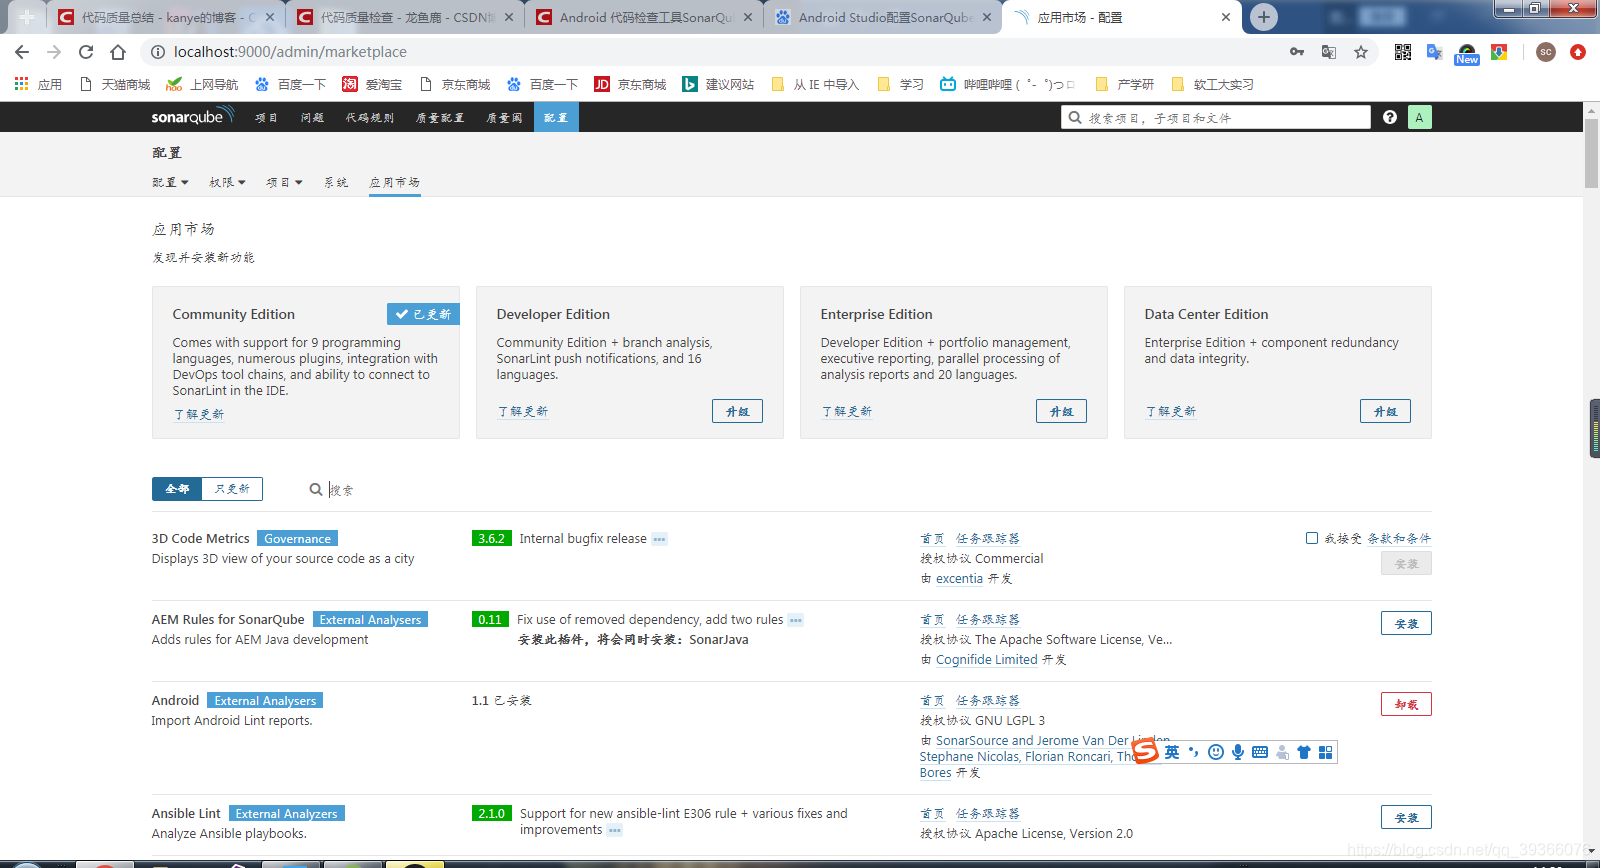This screenshot has width=1600, height=868.
Task: Click the top SonarQube search projects field
Action: [1216, 117]
